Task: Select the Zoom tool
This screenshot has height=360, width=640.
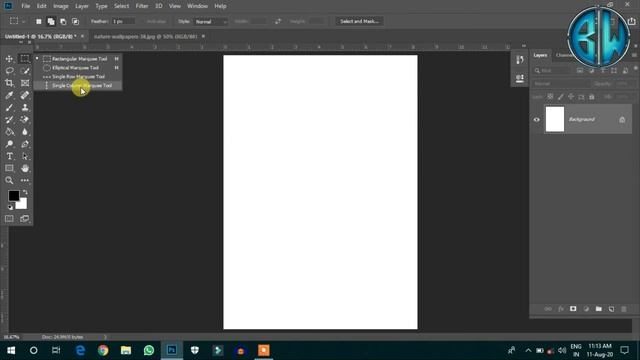Action: [x=9, y=180]
